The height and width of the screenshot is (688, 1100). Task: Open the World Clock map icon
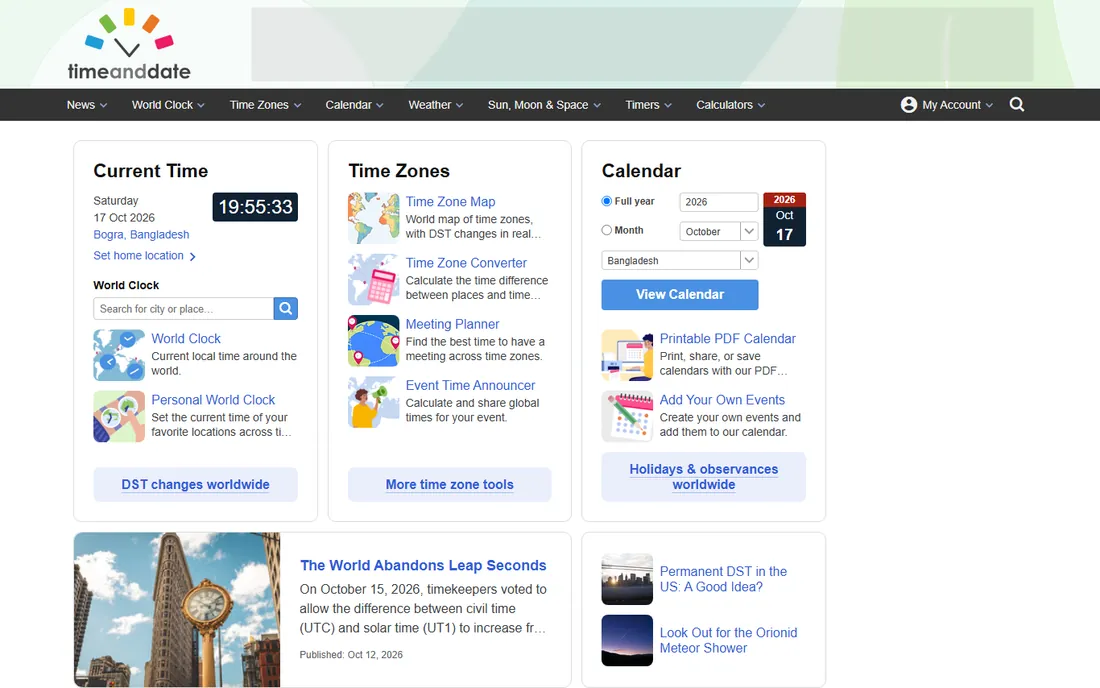119,355
